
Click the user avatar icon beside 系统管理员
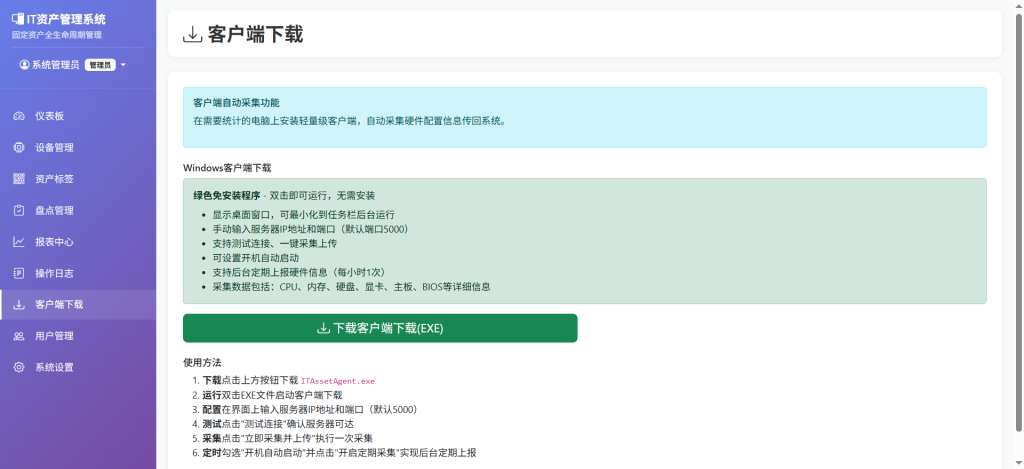pos(24,65)
